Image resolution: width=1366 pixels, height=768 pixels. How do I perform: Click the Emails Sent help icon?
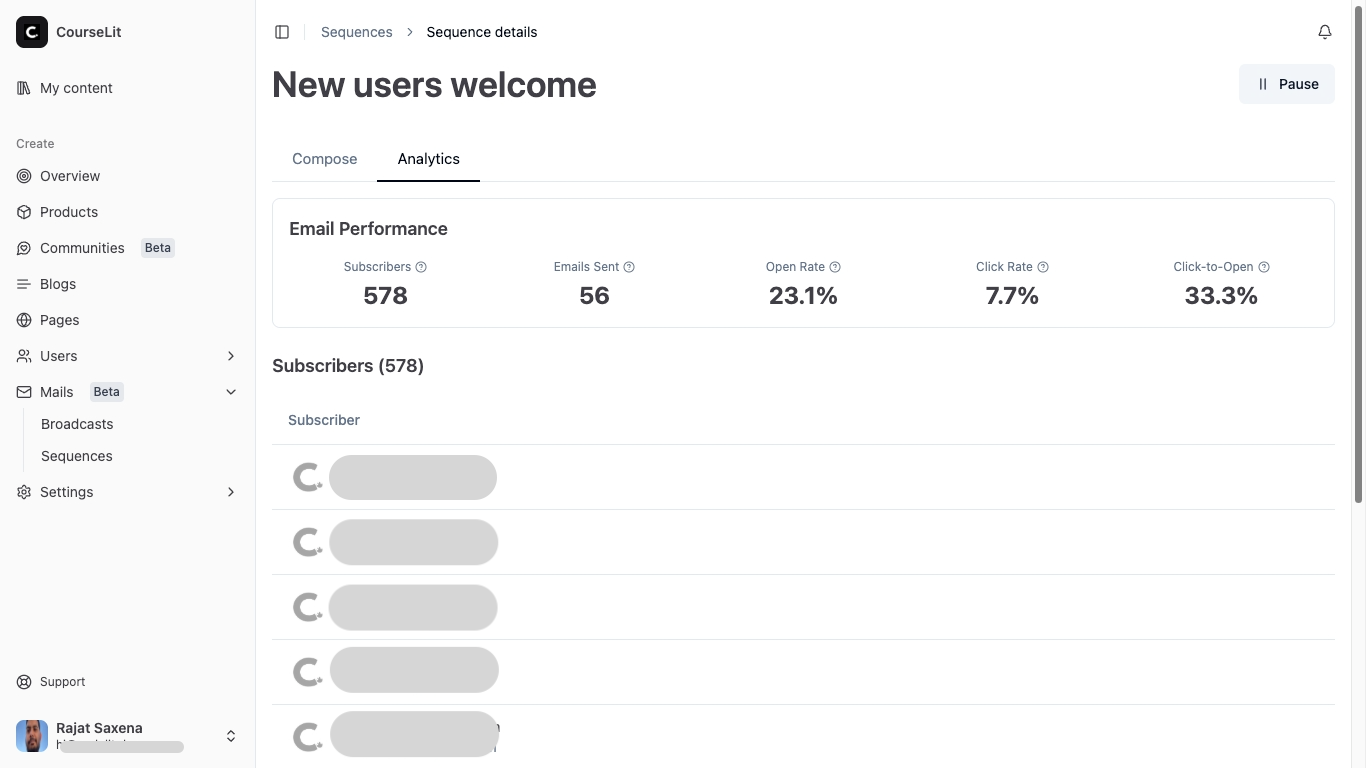[x=629, y=267]
